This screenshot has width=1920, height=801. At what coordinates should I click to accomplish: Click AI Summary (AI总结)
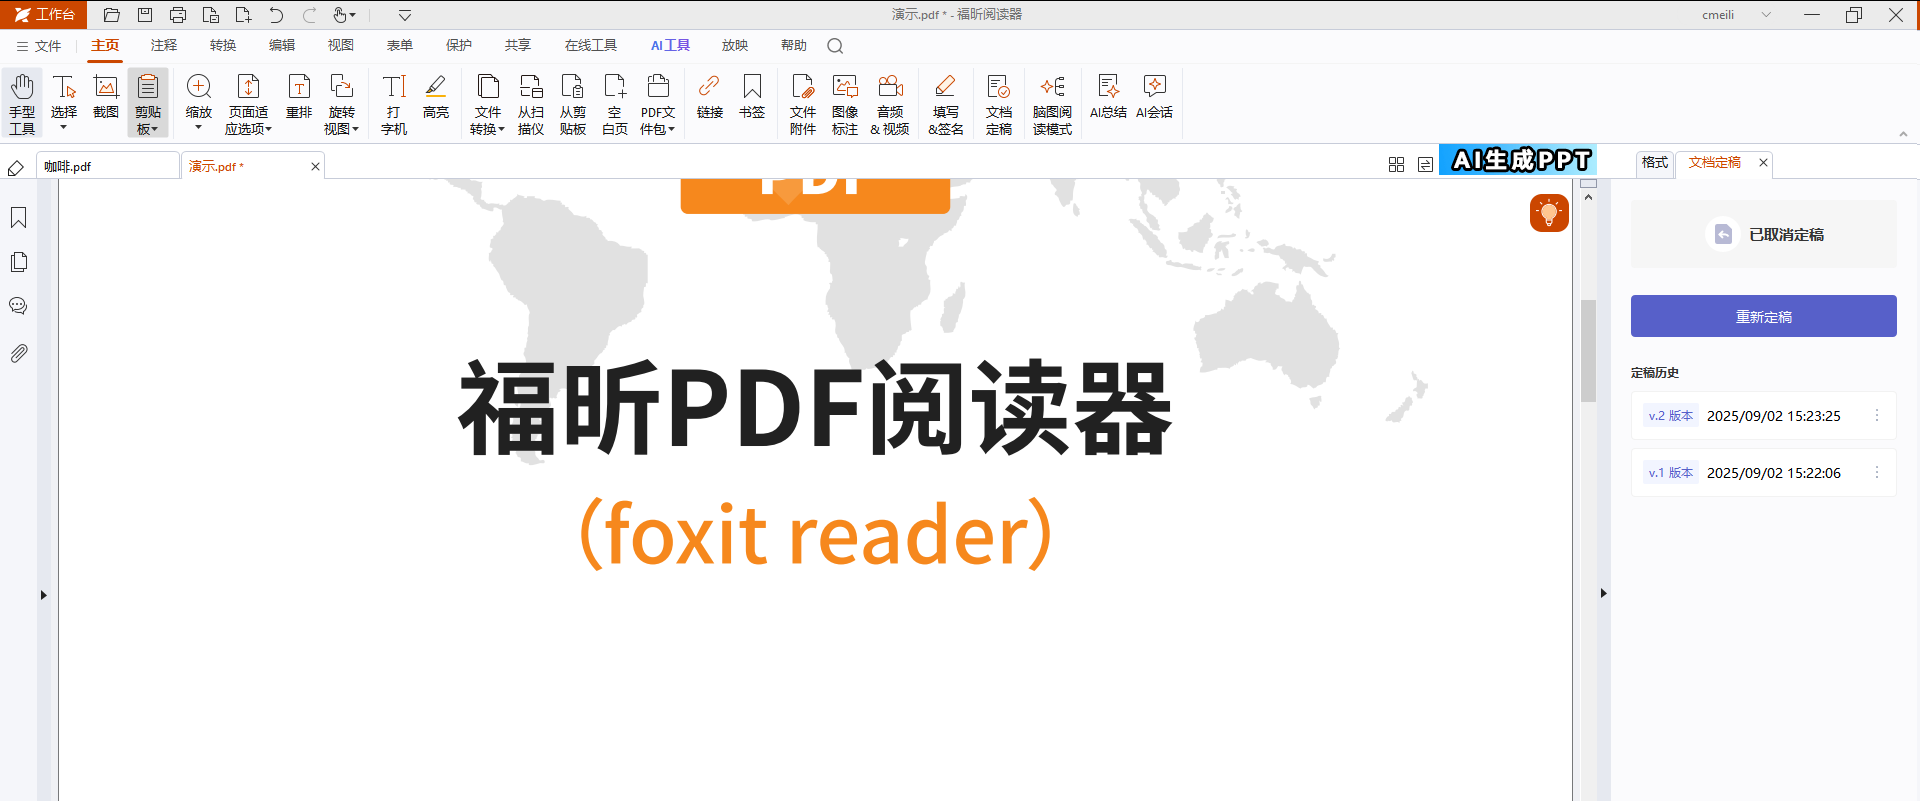[1108, 97]
